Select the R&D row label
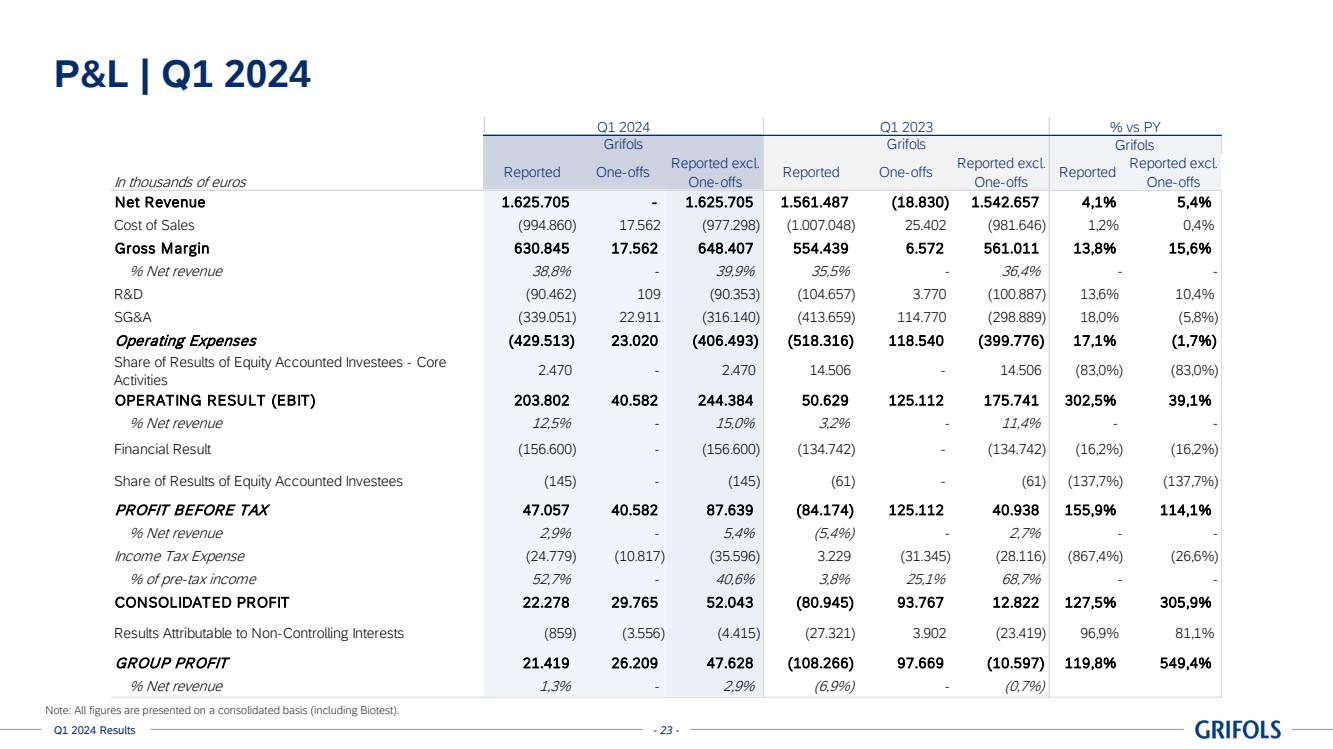Screen dimensions: 1333x749 point(130,294)
